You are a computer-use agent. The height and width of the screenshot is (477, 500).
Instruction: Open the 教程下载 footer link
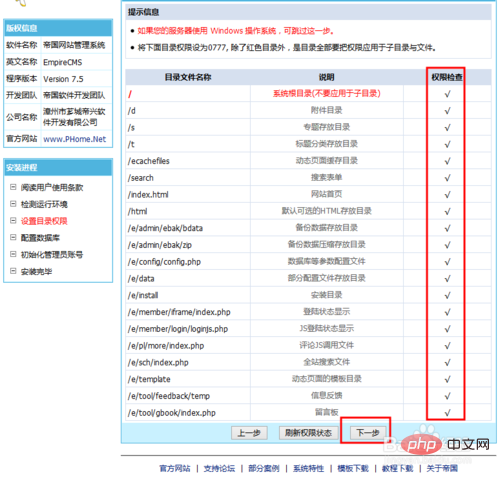(397, 468)
